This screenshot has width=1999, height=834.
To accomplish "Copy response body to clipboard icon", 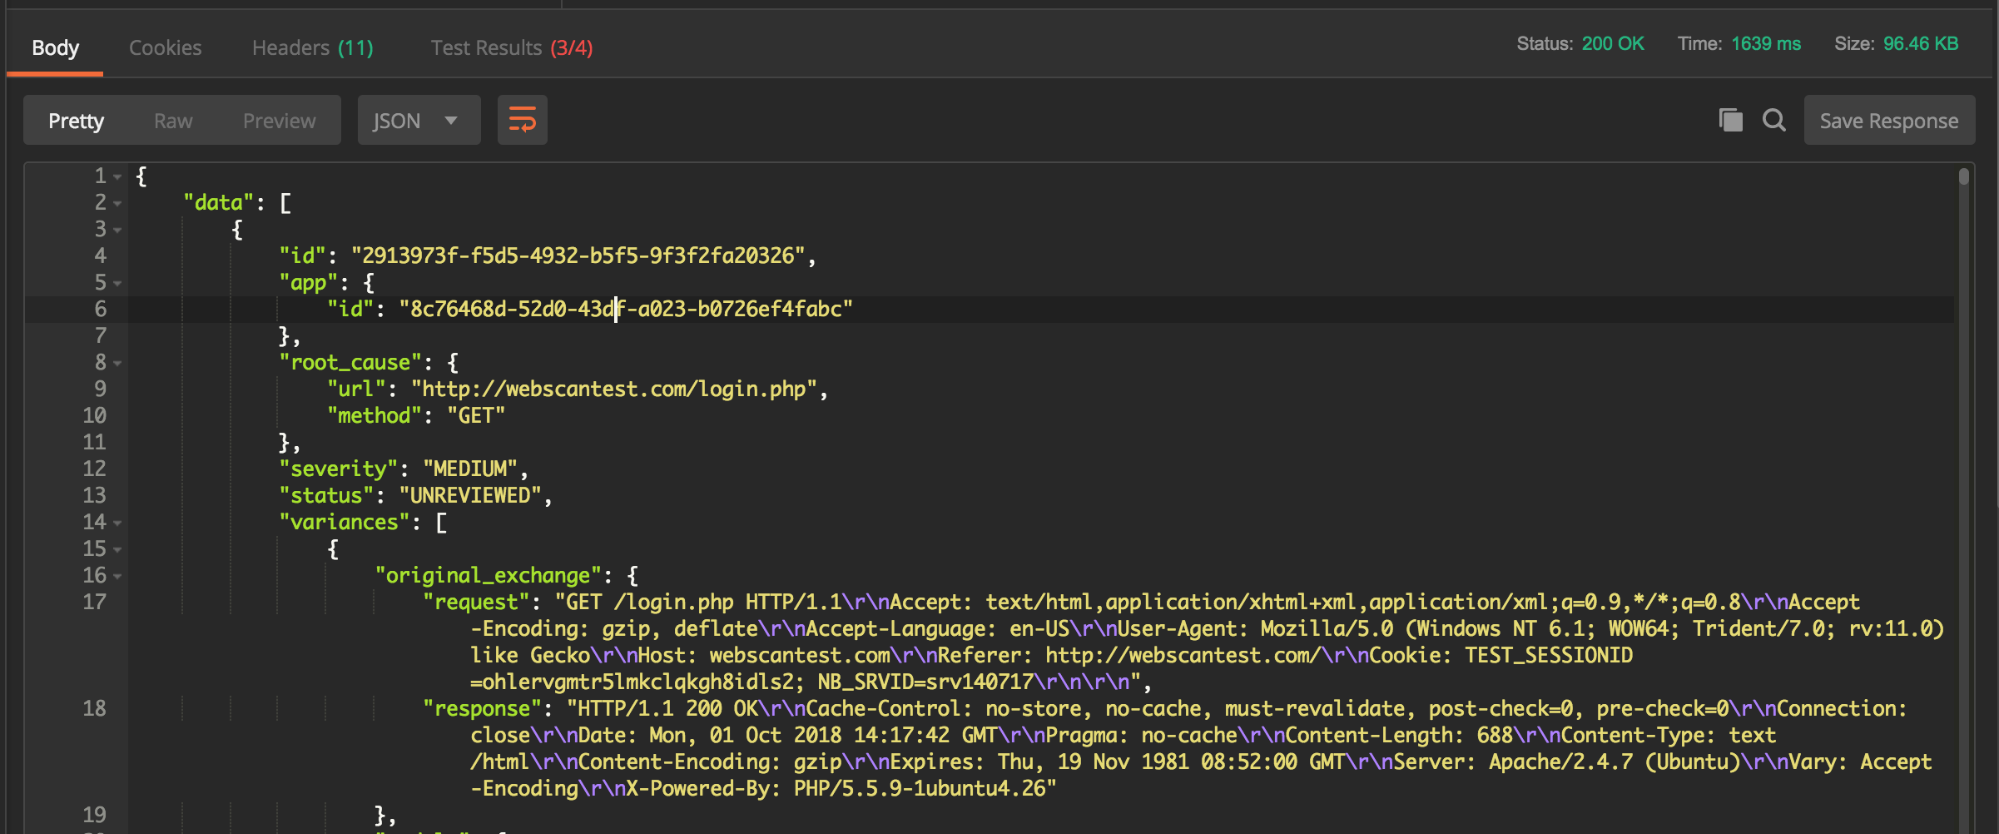I will [1730, 120].
